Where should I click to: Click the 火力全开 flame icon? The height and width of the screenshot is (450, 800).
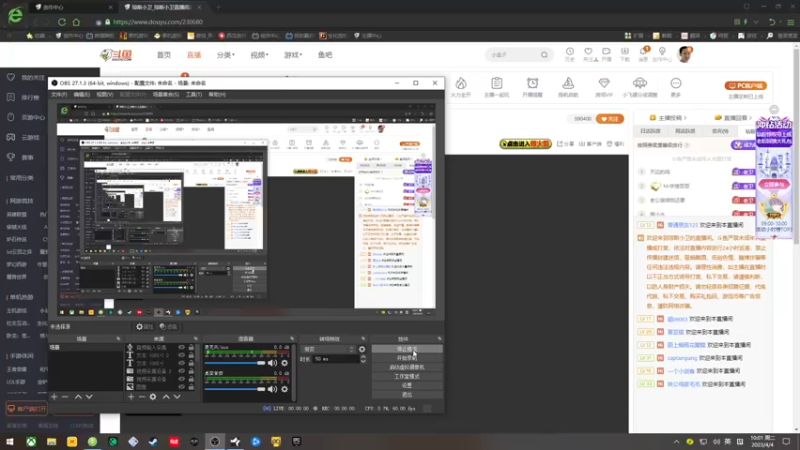click(461, 87)
